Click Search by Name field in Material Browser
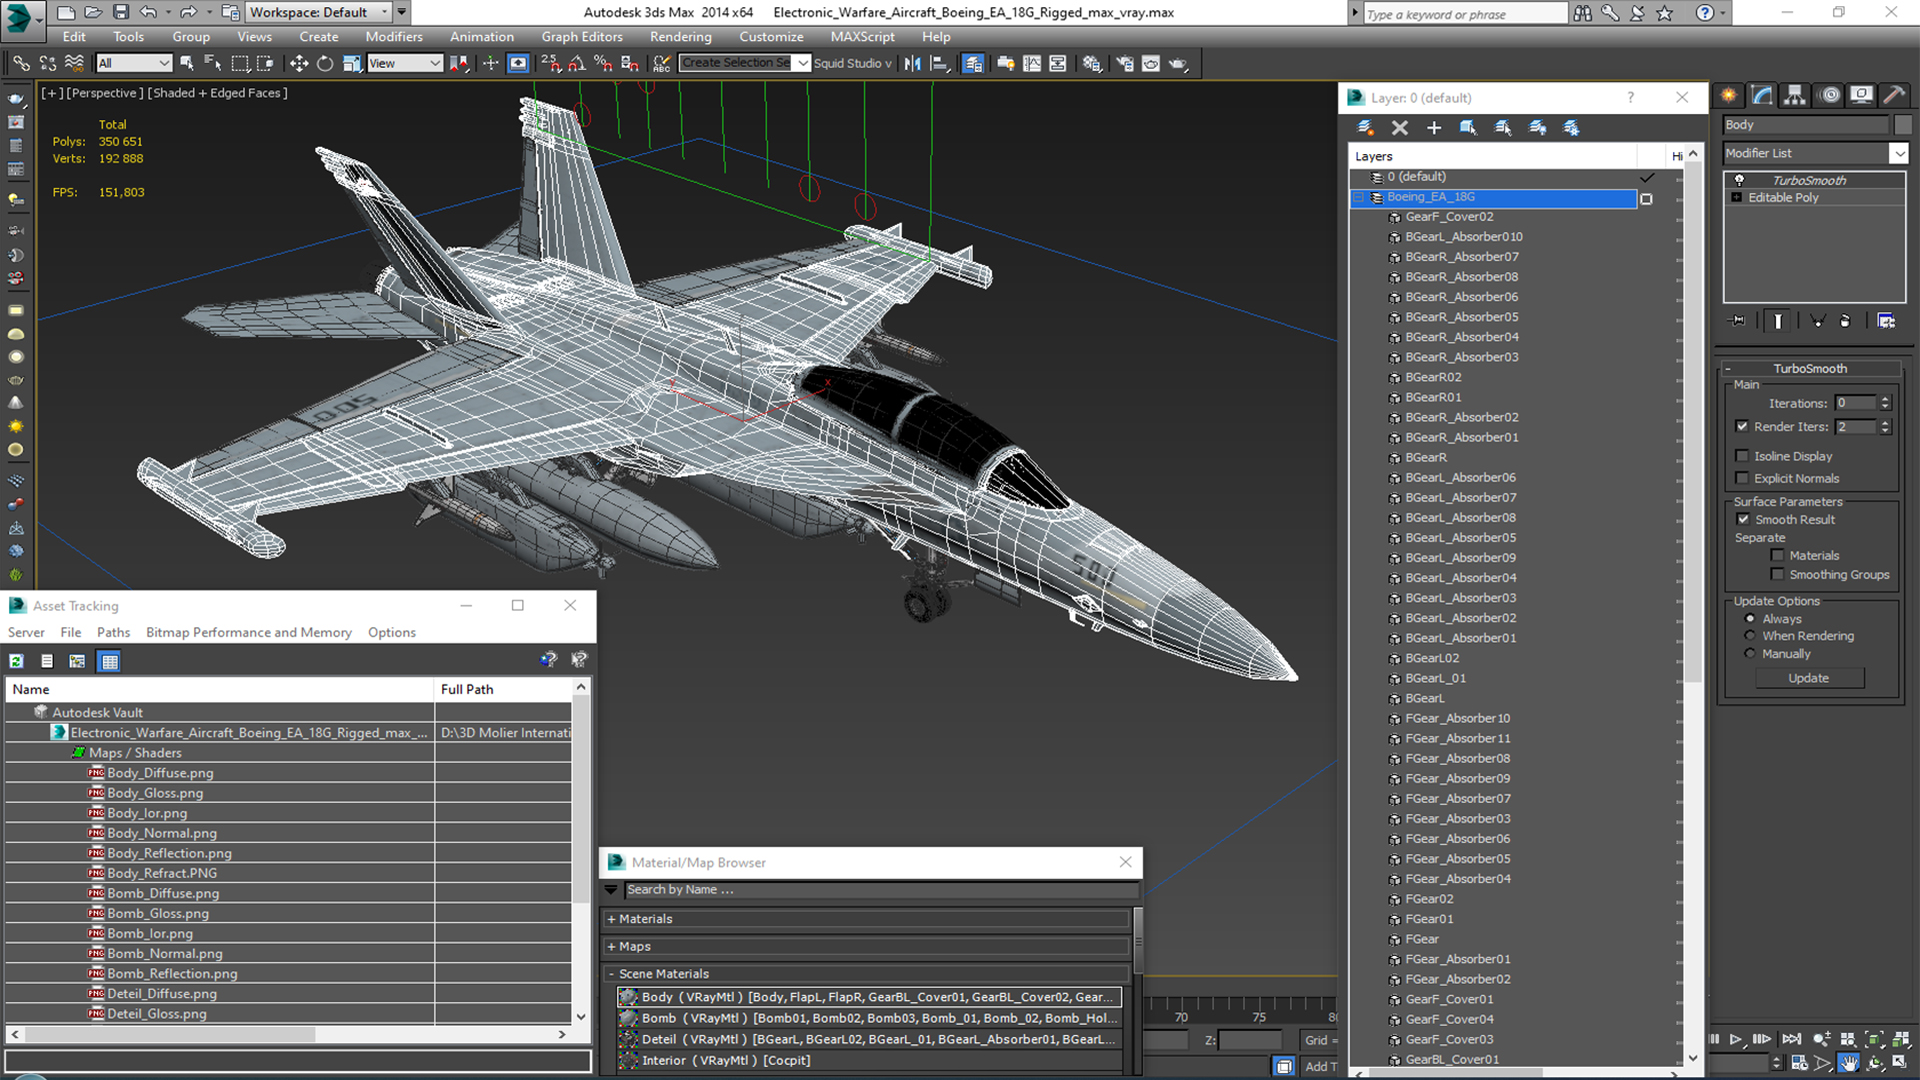The image size is (1920, 1080). pos(880,890)
